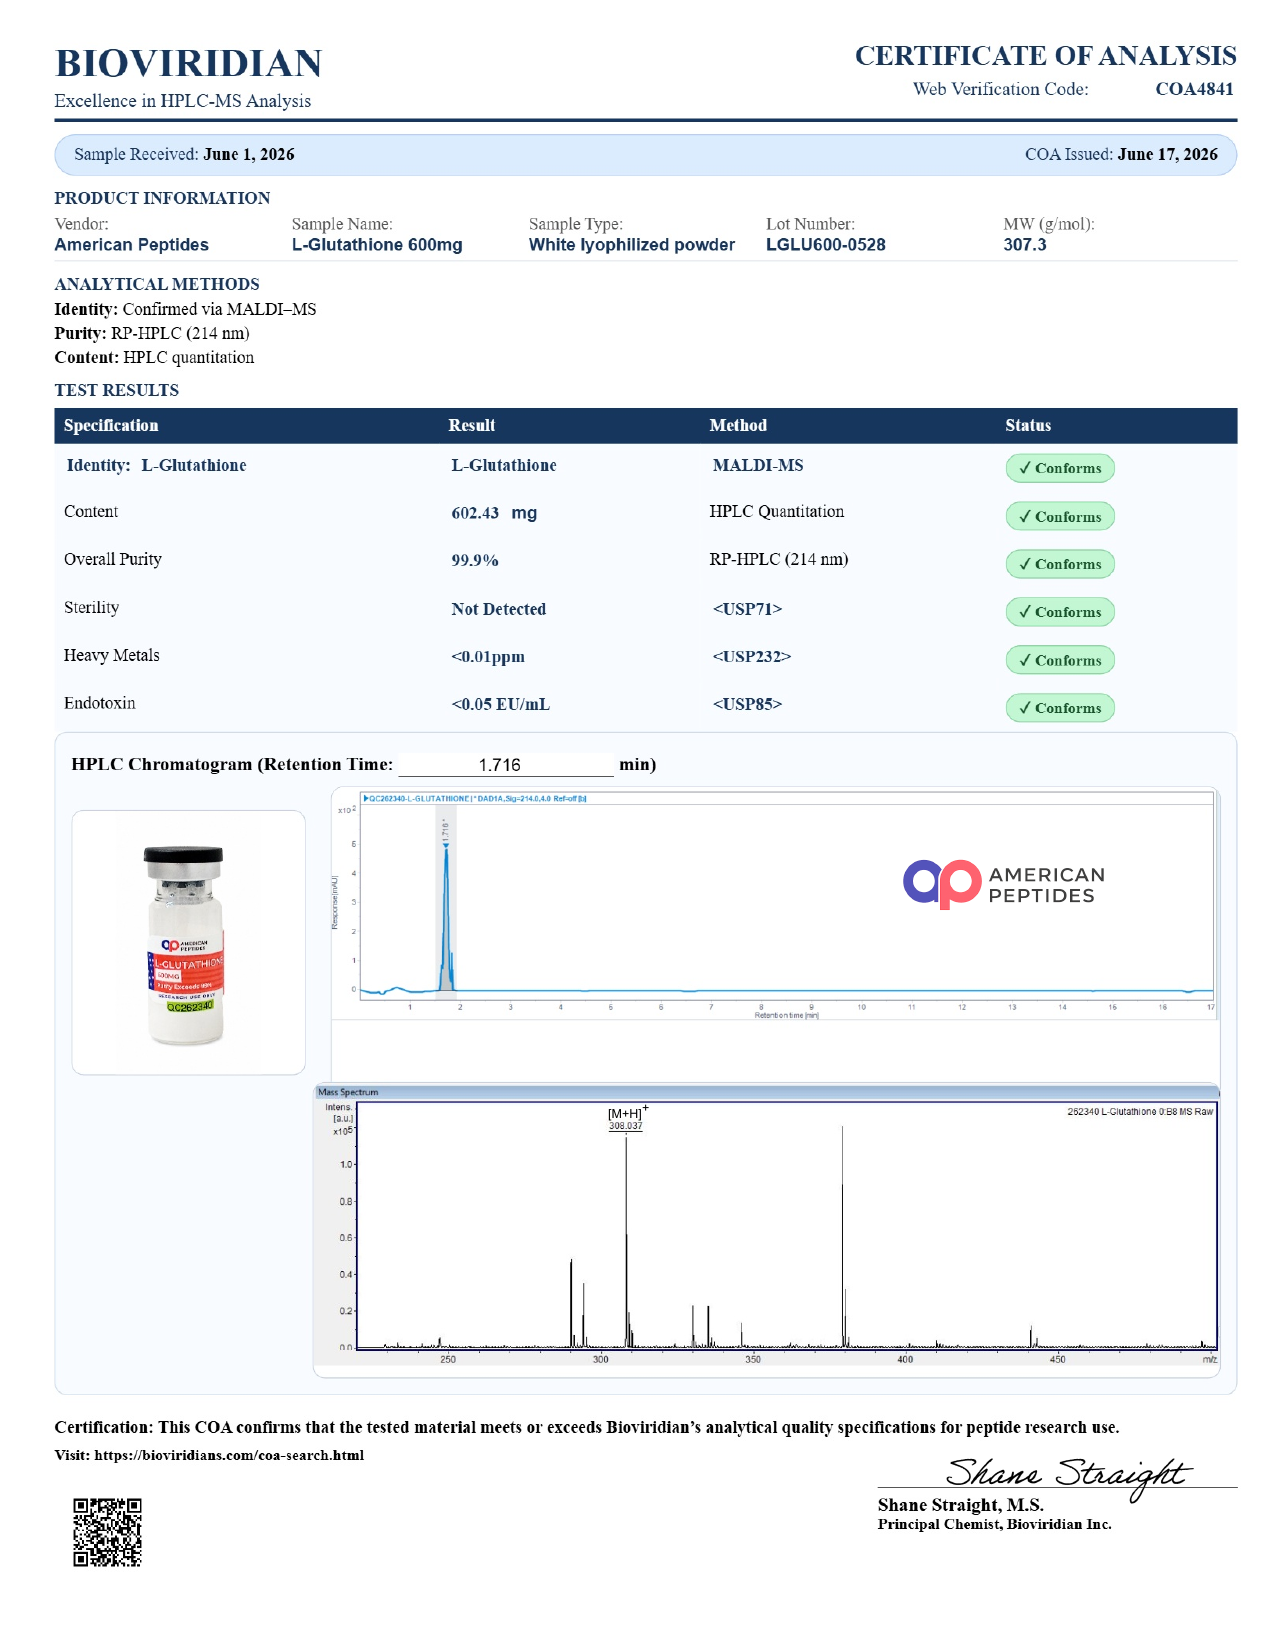Click the content result 602.43 mg
The image size is (1275, 1650).
(494, 513)
